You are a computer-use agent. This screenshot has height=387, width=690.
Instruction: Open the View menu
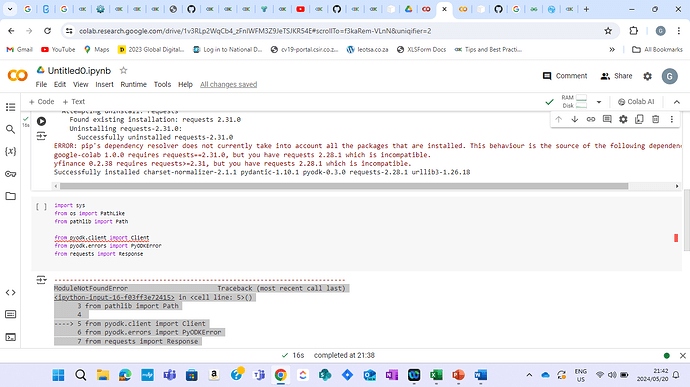tap(81, 85)
